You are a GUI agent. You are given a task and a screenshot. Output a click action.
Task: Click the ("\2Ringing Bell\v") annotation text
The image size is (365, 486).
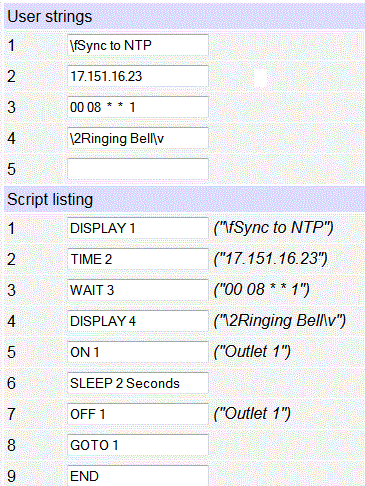280,321
